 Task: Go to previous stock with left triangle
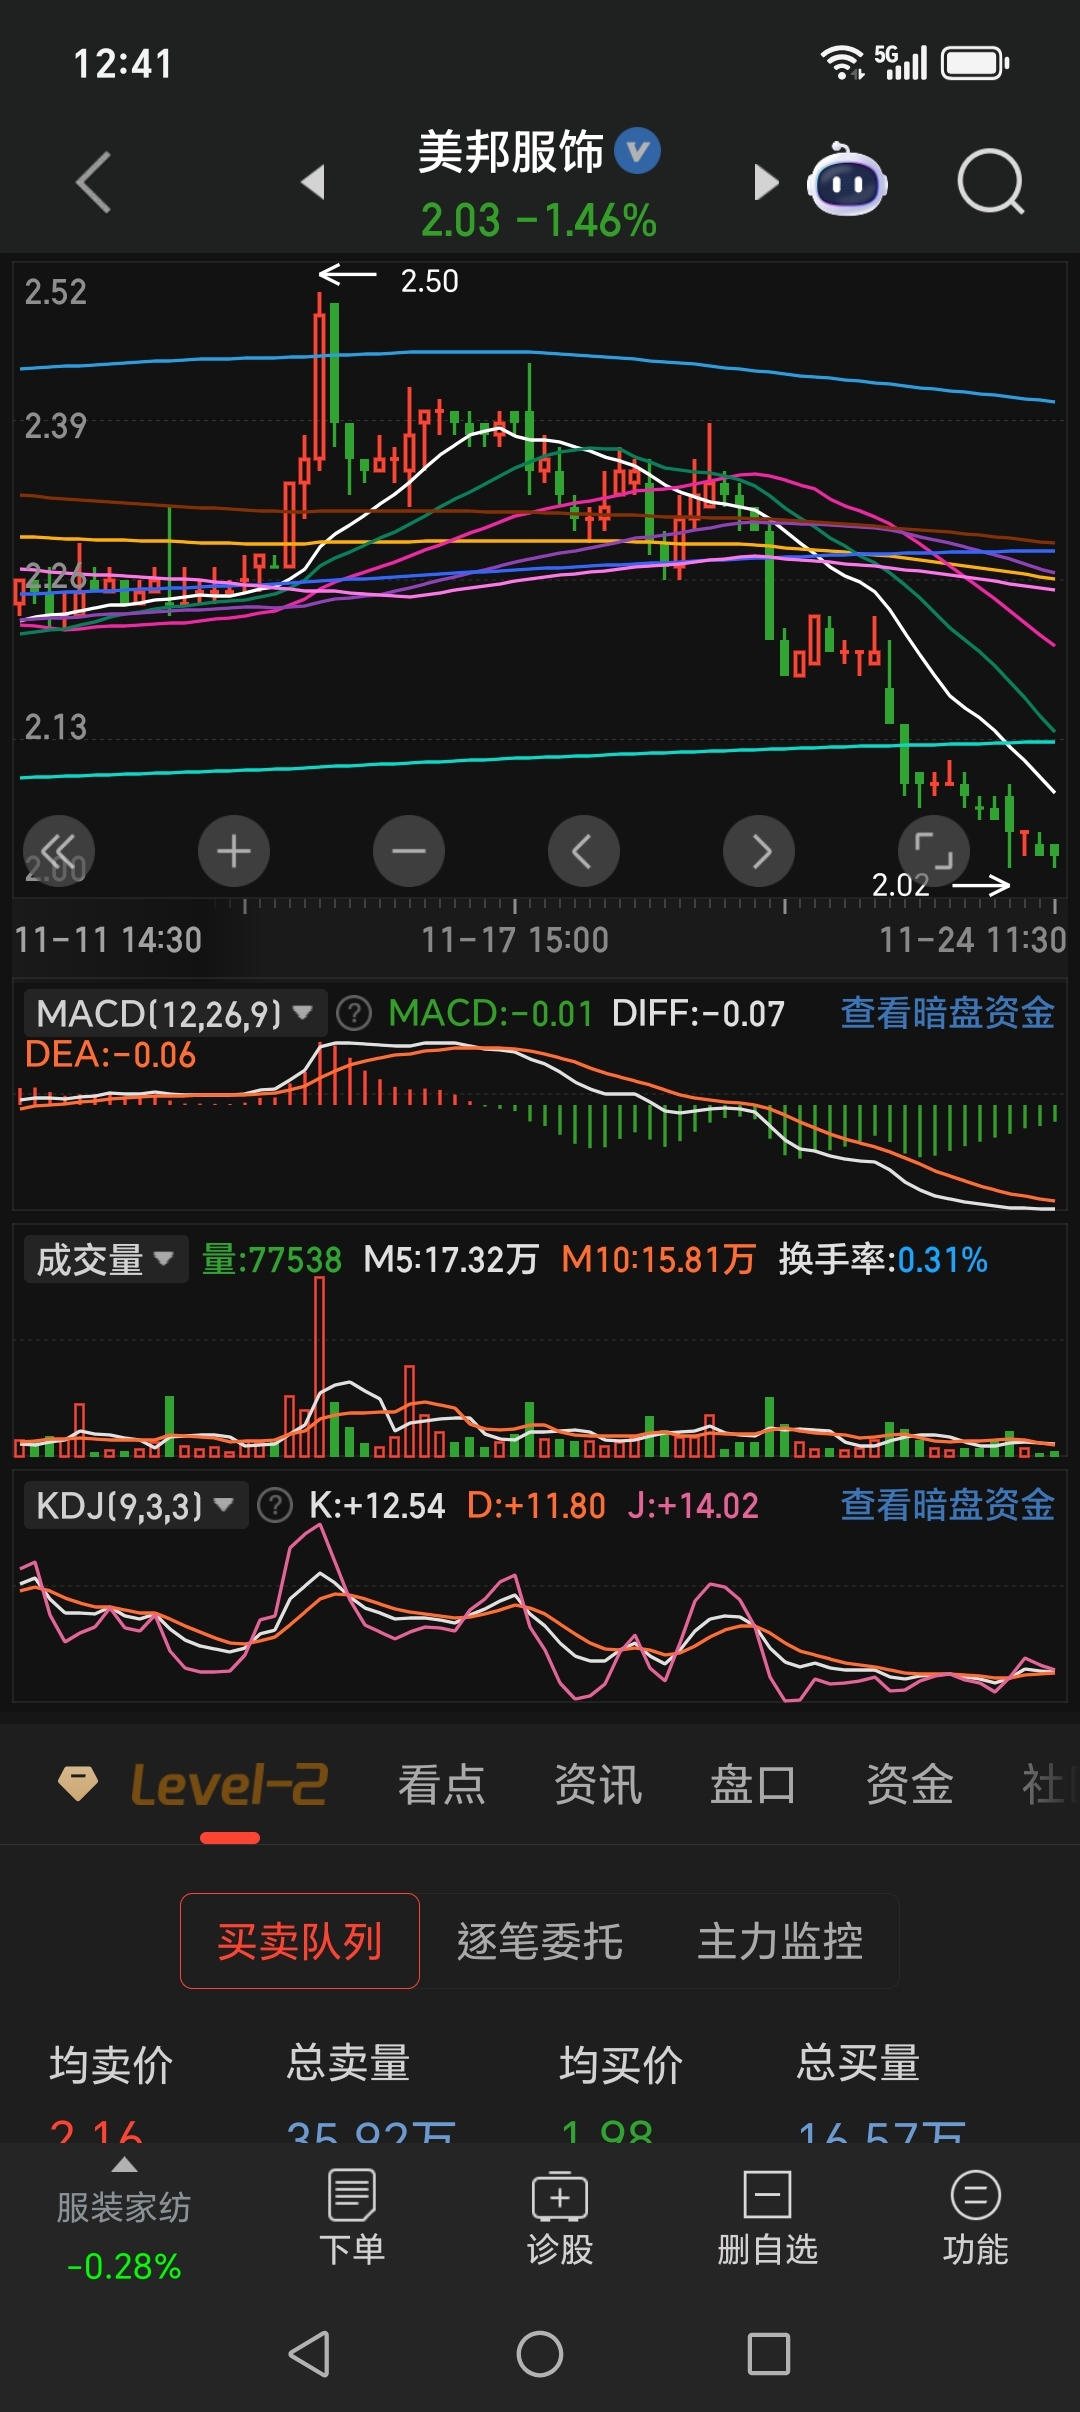point(313,182)
